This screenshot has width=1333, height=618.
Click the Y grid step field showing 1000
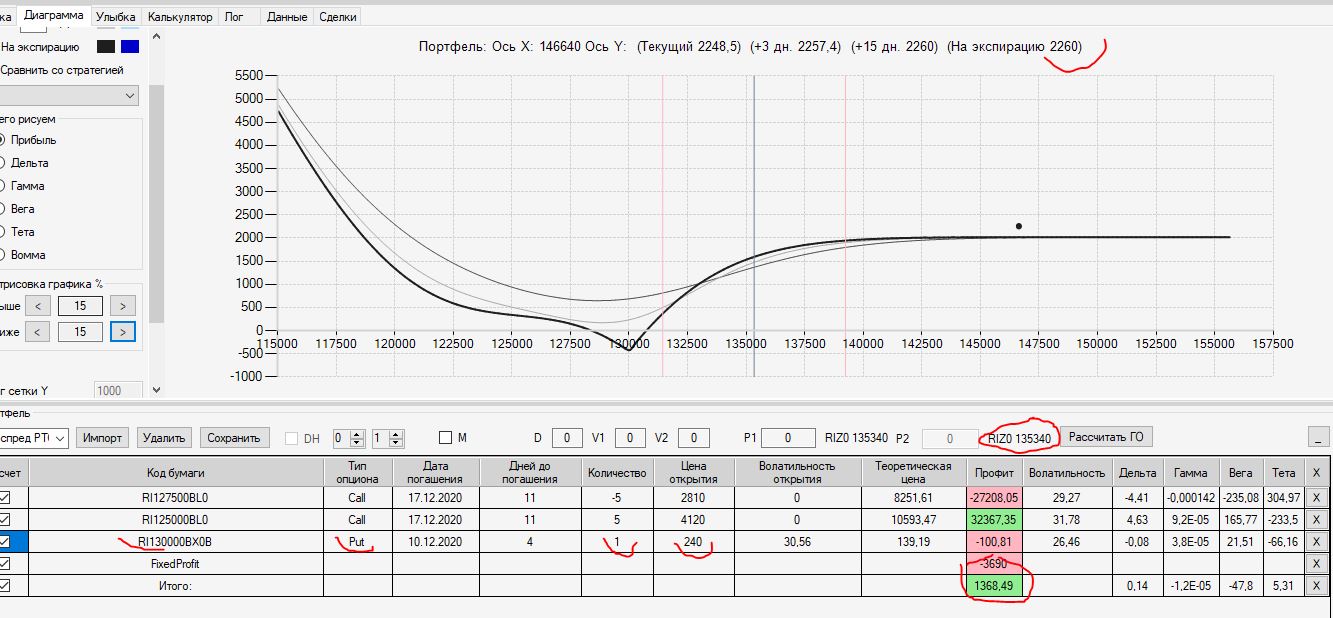pyautogui.click(x=119, y=391)
